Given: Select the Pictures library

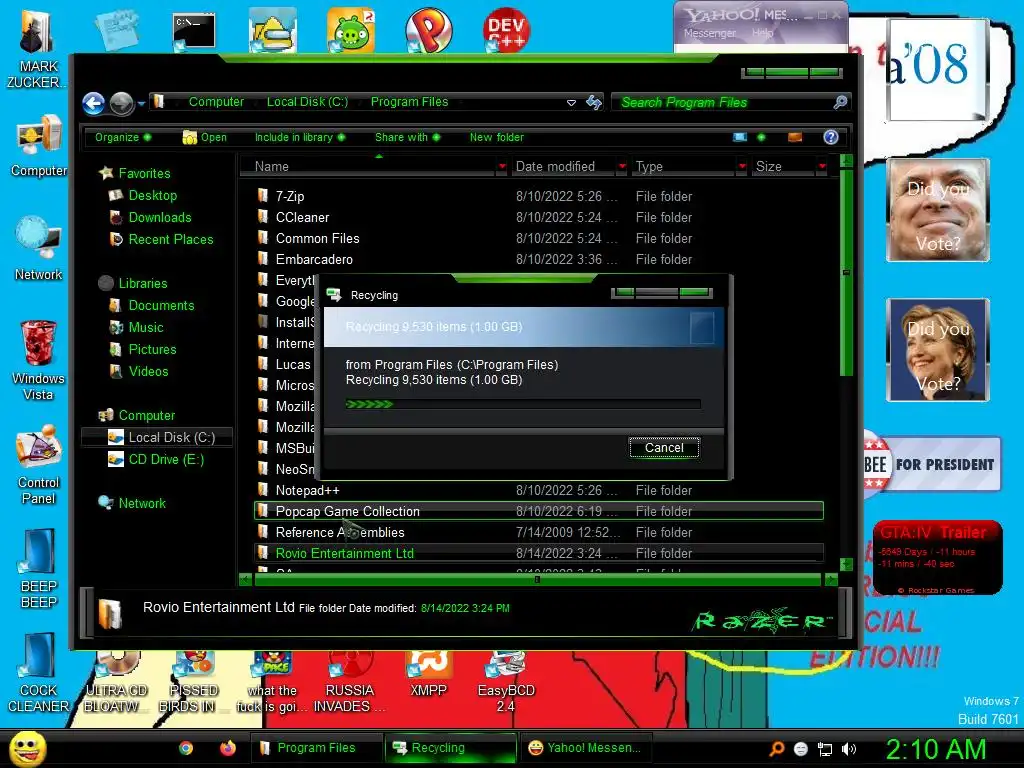Looking at the screenshot, I should [152, 349].
